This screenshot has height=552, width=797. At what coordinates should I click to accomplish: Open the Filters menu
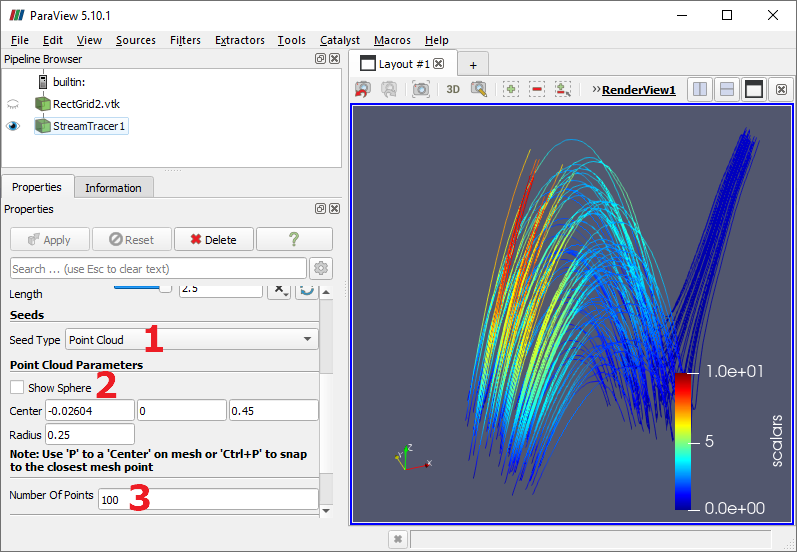[x=185, y=40]
